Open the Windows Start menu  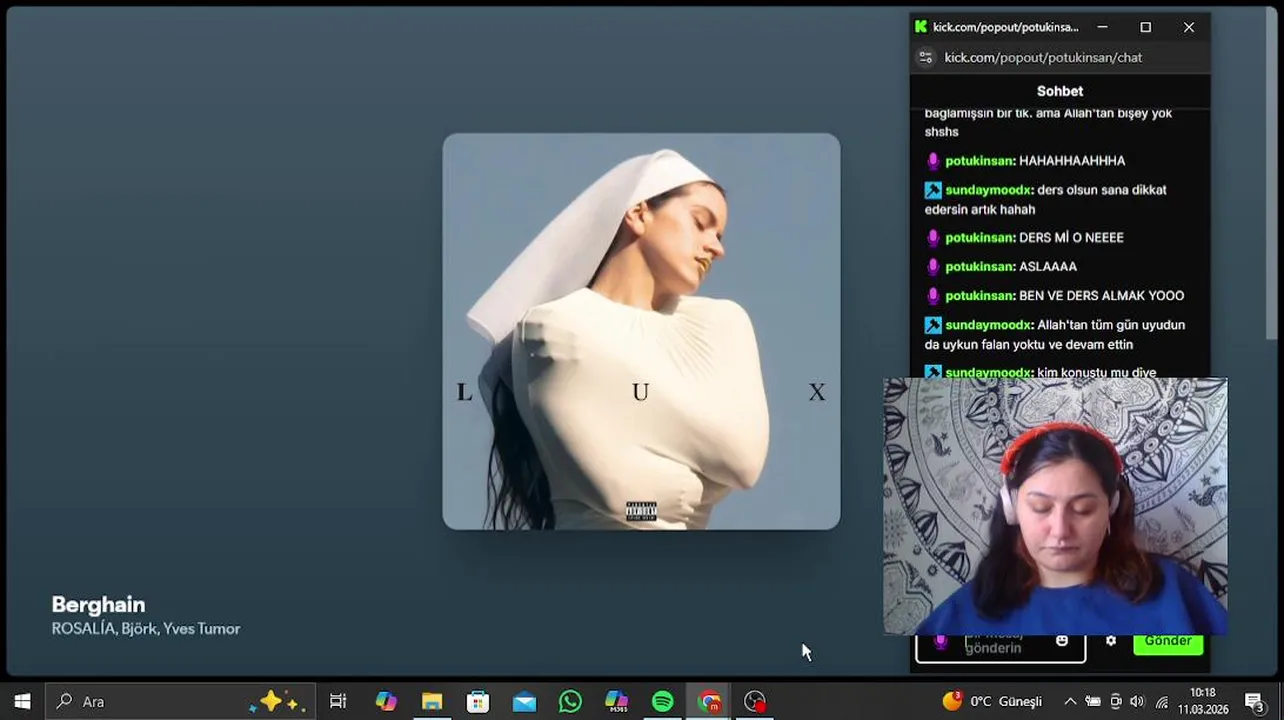pos(22,702)
